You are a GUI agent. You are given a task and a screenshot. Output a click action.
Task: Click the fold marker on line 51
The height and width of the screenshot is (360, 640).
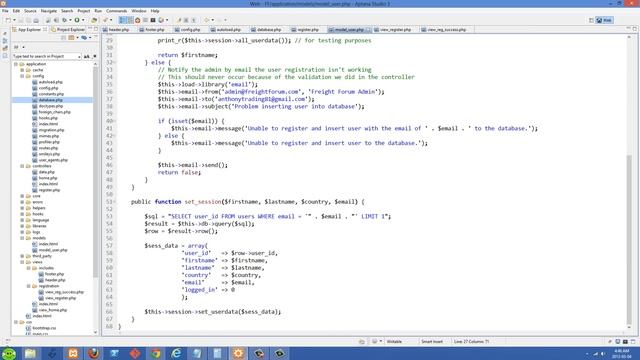tap(114, 202)
